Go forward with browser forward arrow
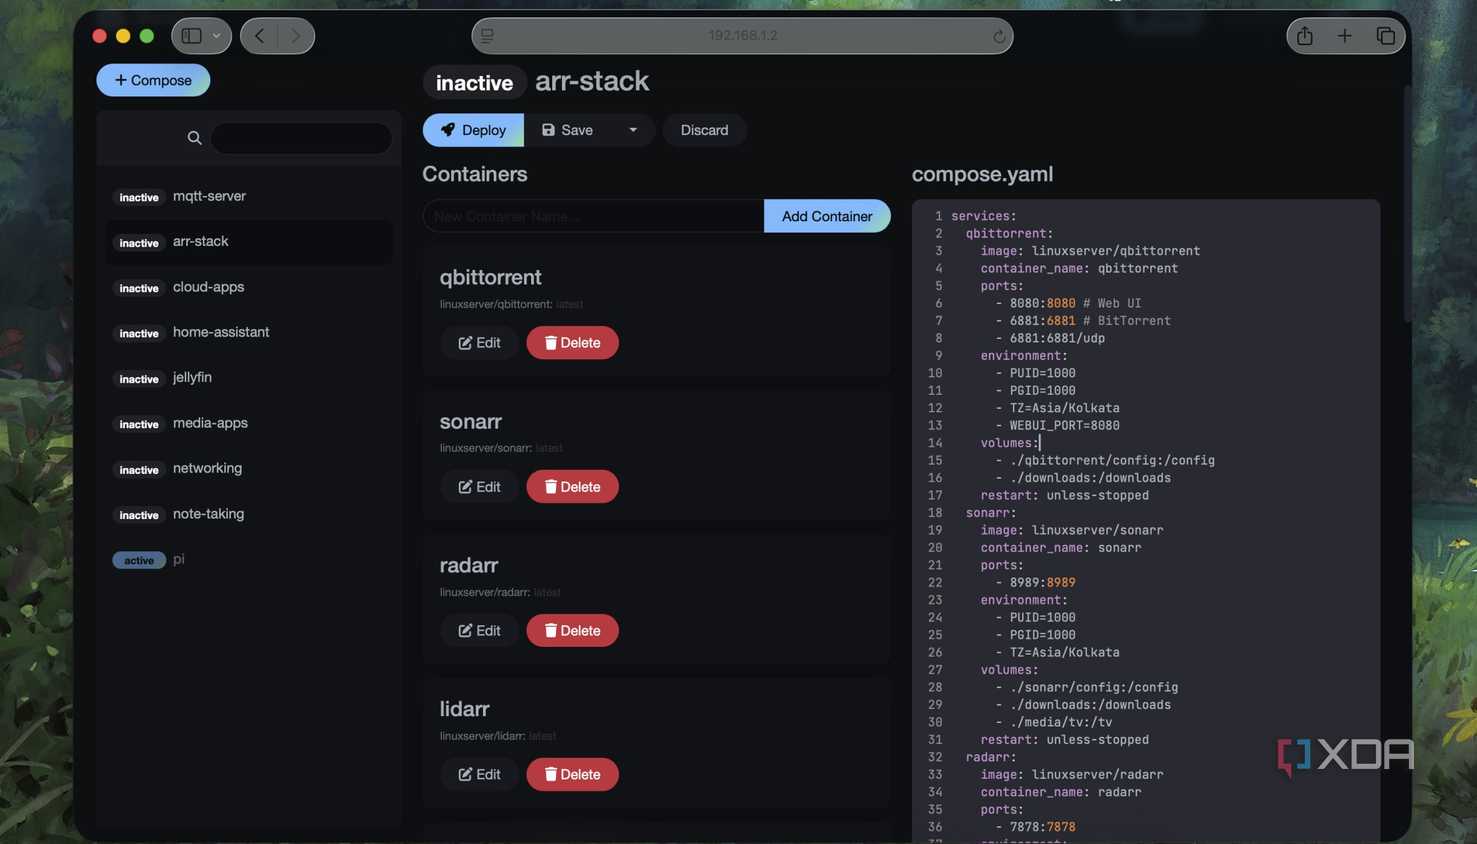 tap(295, 36)
